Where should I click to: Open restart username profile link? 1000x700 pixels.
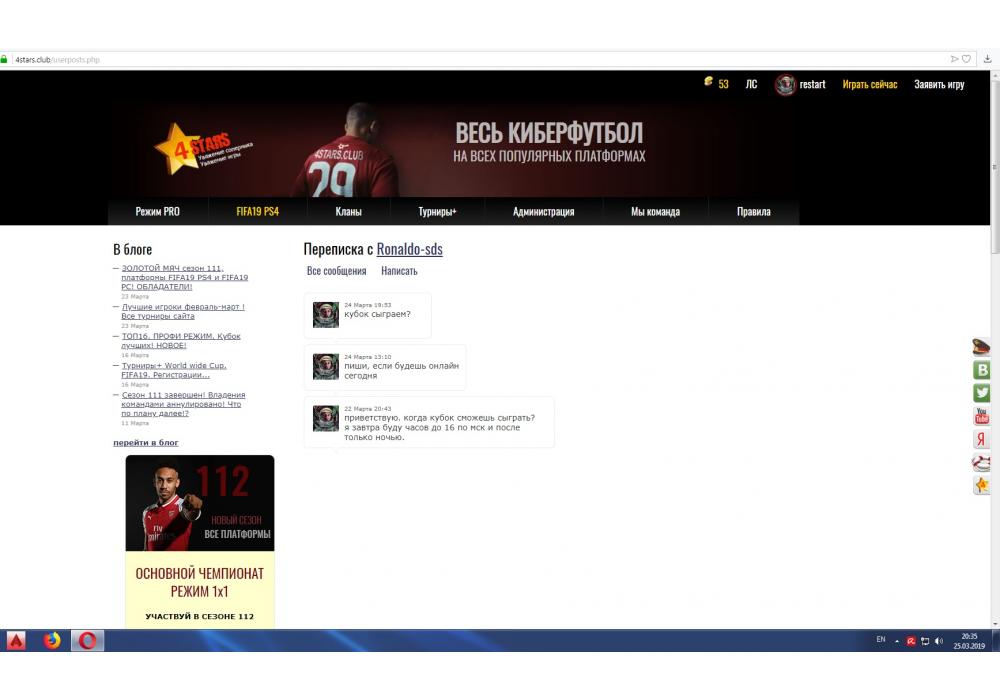click(812, 84)
